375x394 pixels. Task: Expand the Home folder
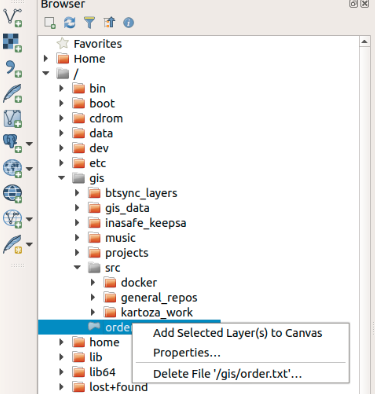46,59
